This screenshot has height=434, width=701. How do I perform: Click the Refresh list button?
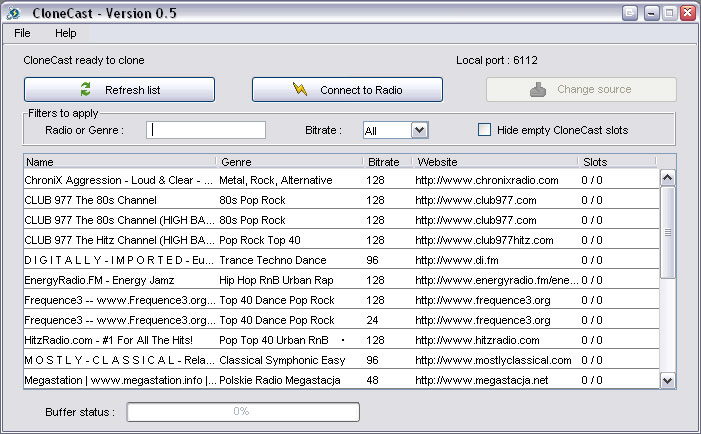[x=119, y=90]
